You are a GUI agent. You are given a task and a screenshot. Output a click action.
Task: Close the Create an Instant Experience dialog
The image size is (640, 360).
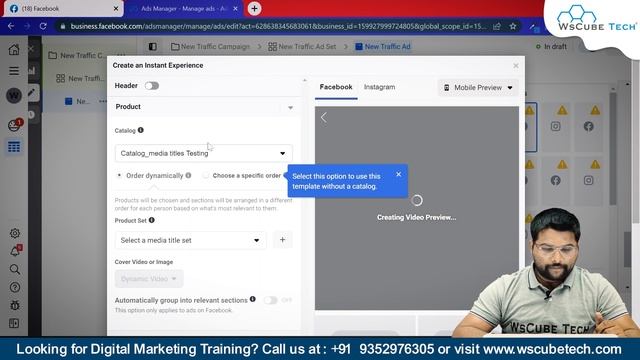point(516,66)
